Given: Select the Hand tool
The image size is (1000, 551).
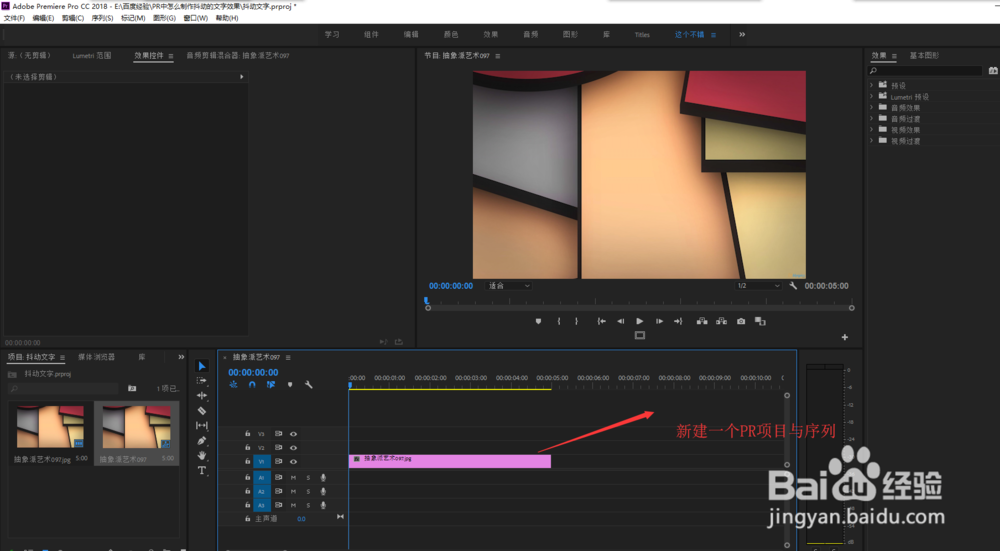Looking at the screenshot, I should point(202,455).
